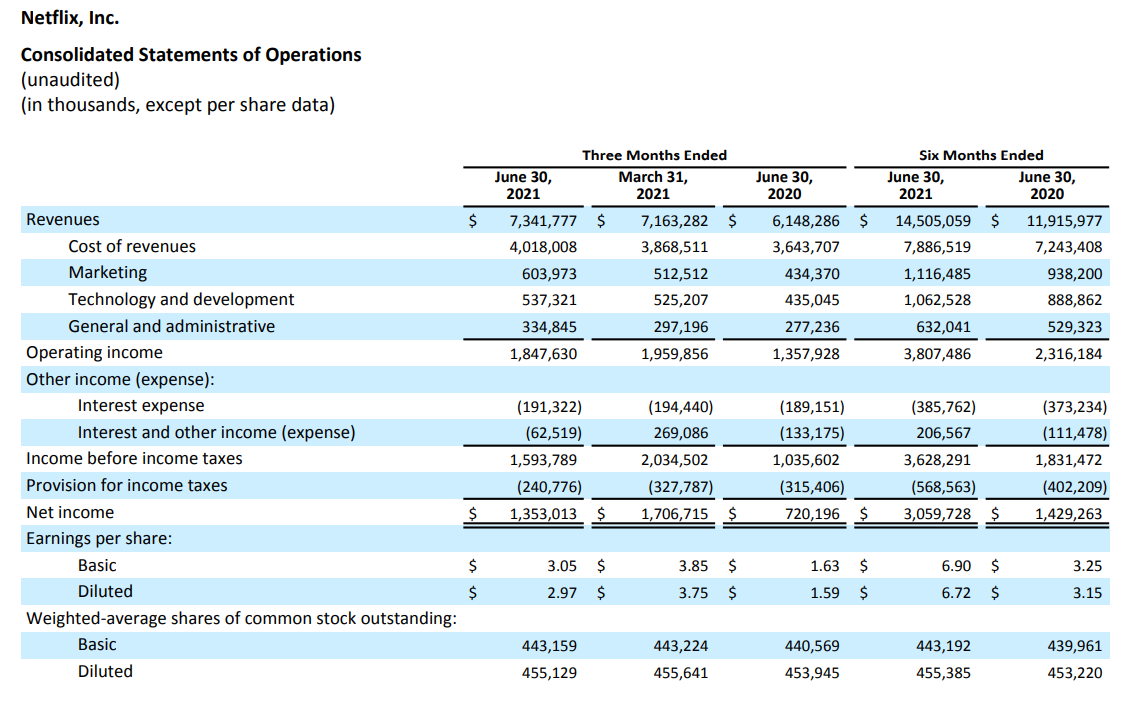Click interest and other income value 269,086
This screenshot has height=708, width=1134.
point(681,433)
